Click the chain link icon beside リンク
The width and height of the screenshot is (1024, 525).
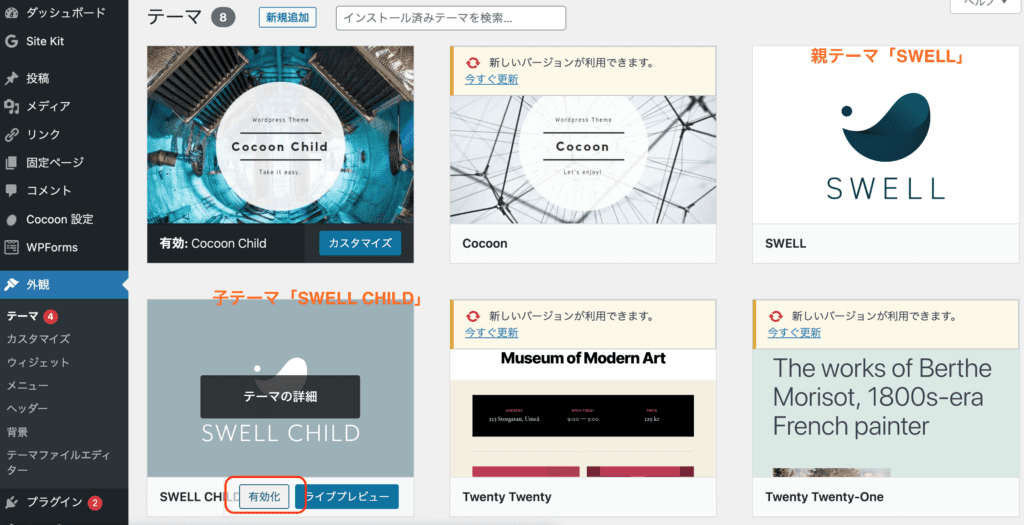11,135
